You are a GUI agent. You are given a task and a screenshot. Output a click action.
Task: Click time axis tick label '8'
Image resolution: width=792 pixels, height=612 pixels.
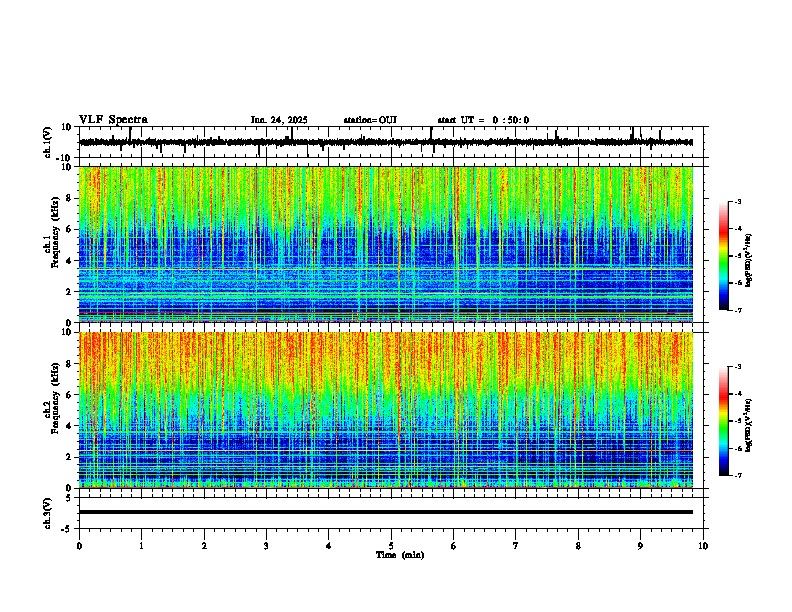click(x=578, y=546)
